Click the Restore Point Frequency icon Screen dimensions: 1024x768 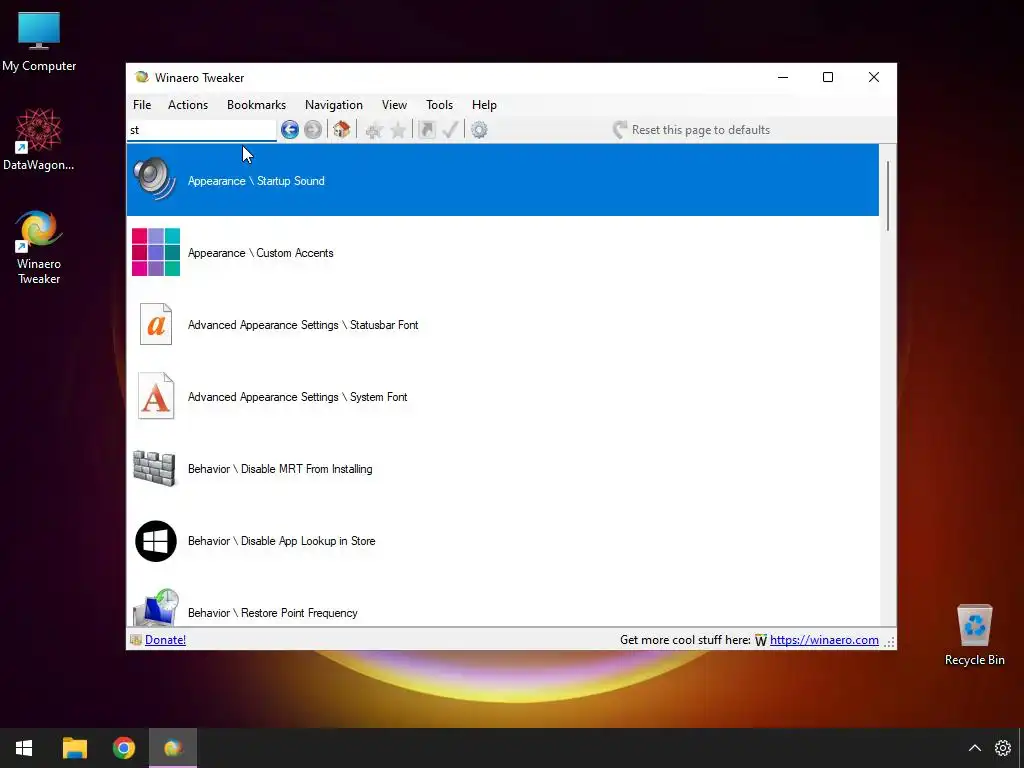click(x=156, y=608)
